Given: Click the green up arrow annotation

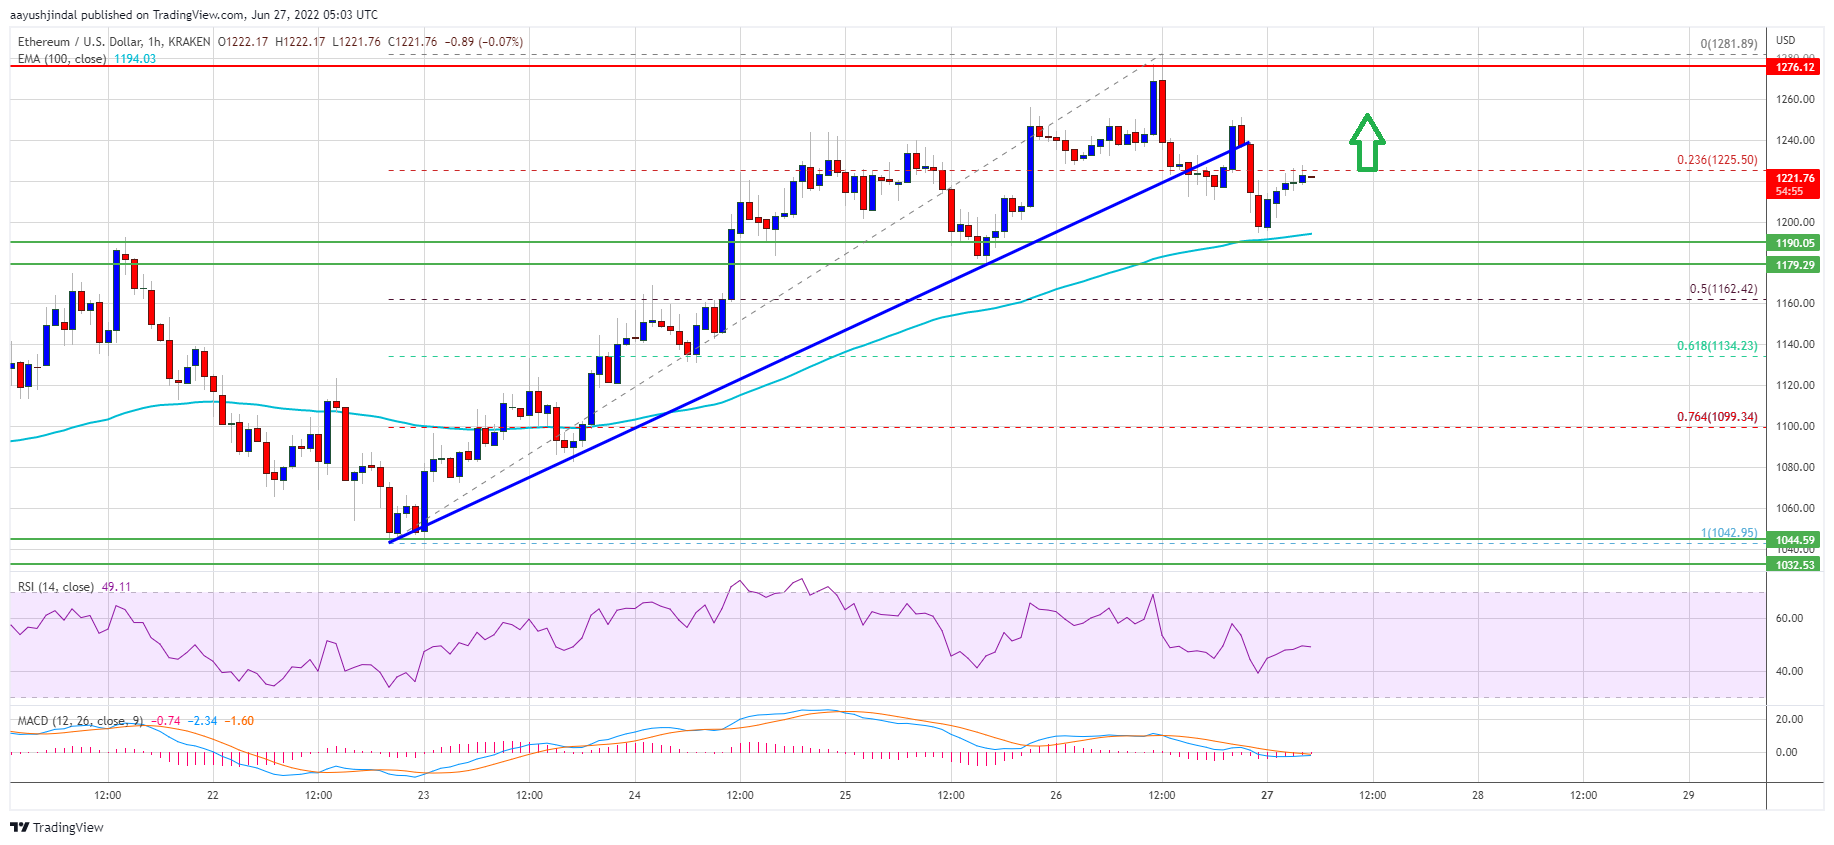Looking at the screenshot, I should coord(1367,143).
